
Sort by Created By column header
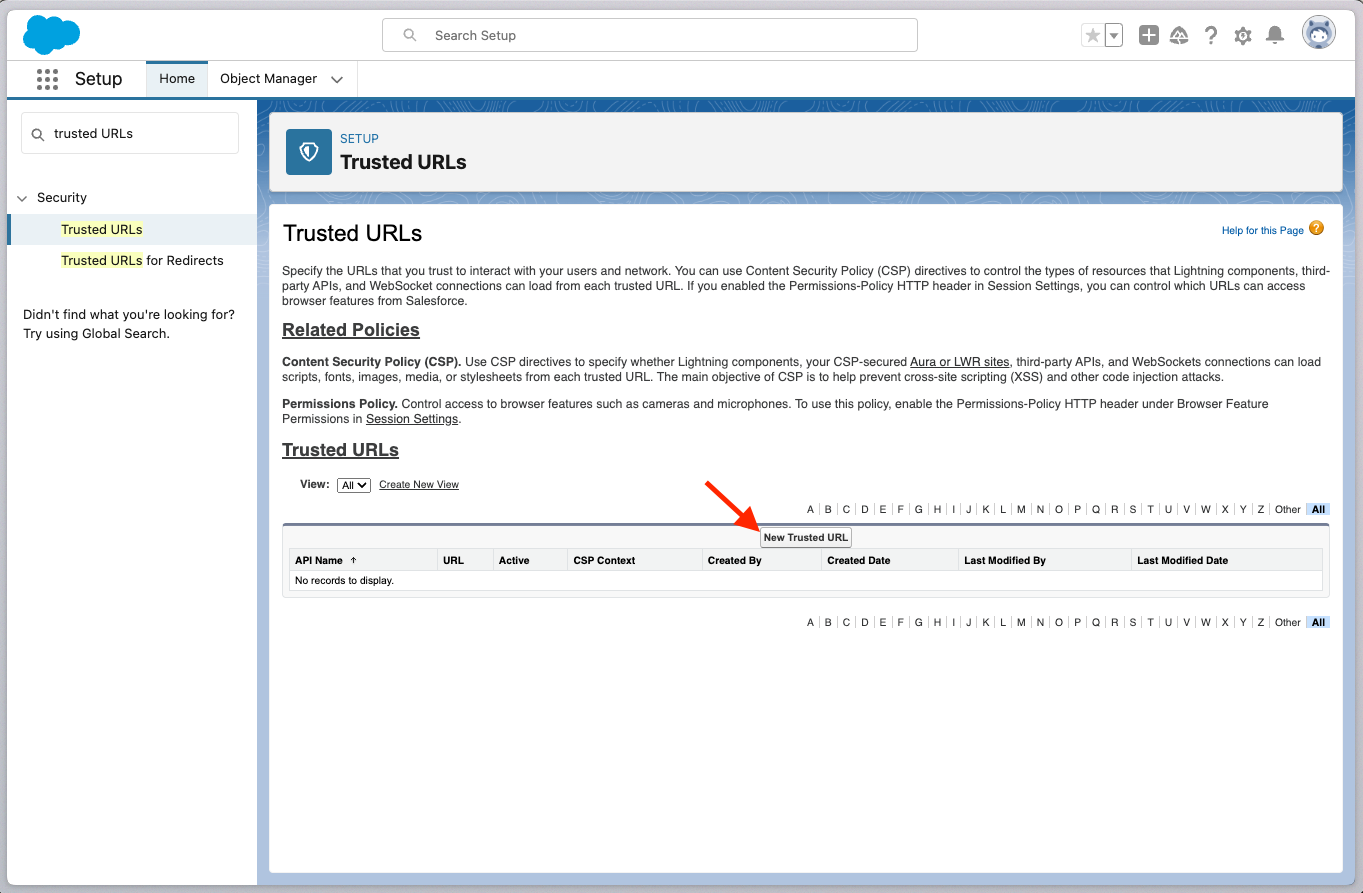(x=735, y=561)
